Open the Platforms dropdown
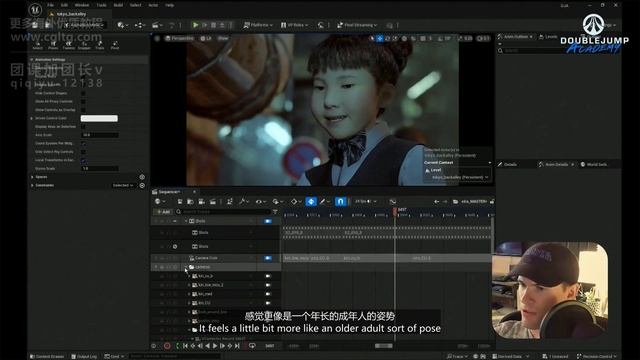640x360 pixels. [x=258, y=25]
